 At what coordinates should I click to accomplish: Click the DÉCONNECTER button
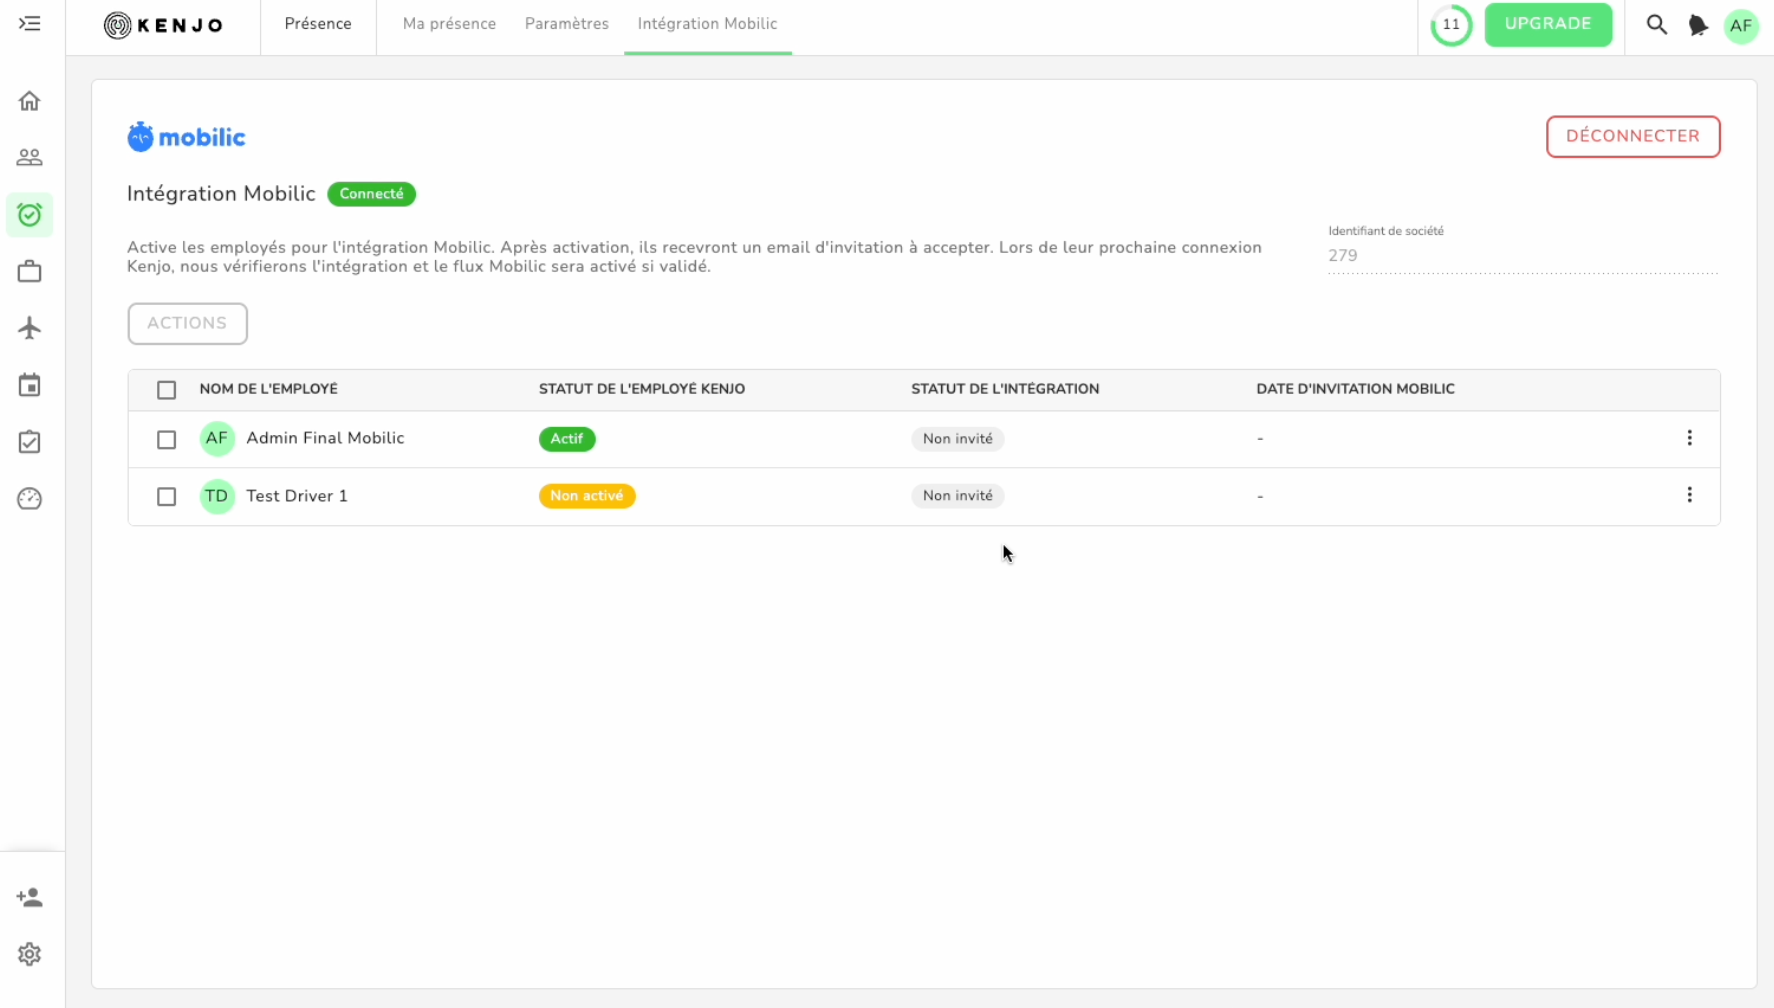[x=1633, y=137]
